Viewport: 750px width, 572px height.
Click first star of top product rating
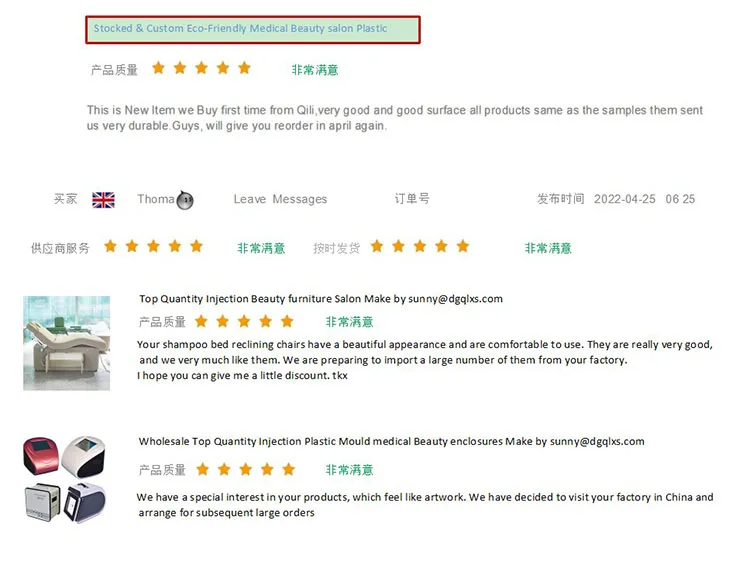point(158,69)
